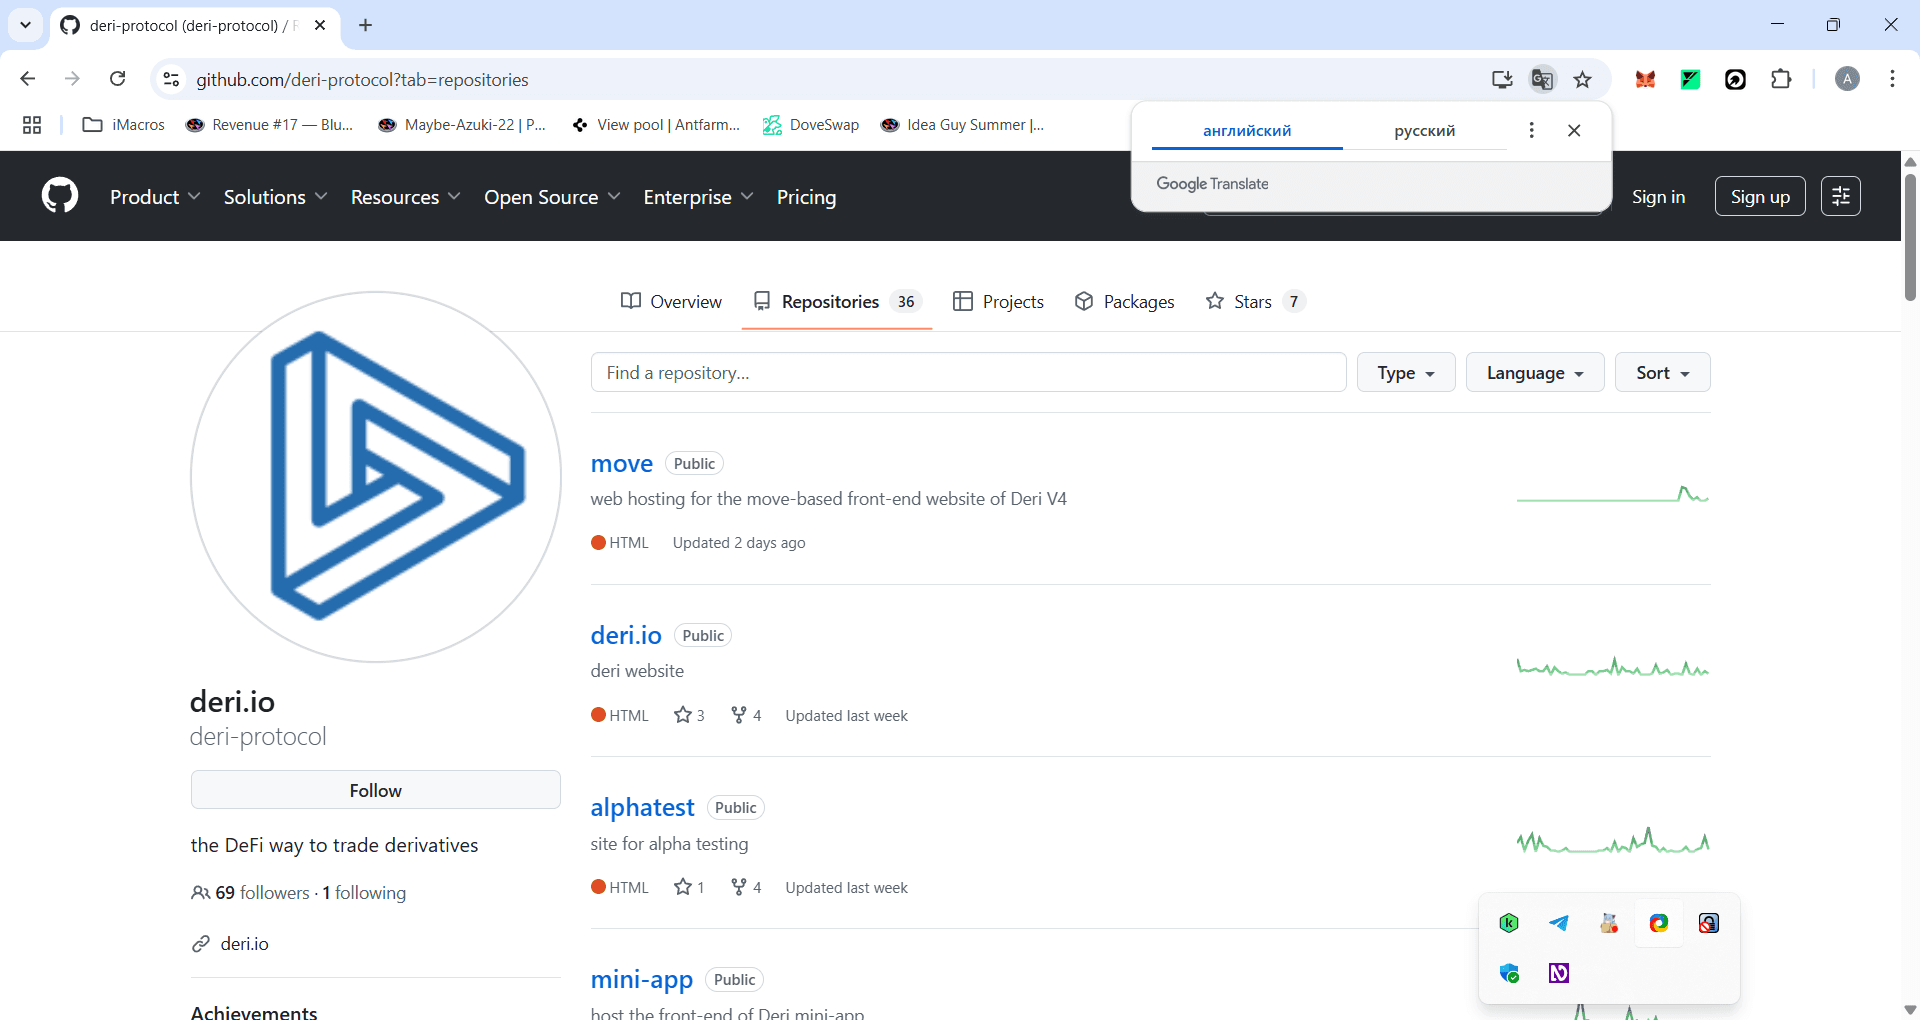Close the Google Translate popup
This screenshot has height=1020, width=1920.
(1574, 130)
